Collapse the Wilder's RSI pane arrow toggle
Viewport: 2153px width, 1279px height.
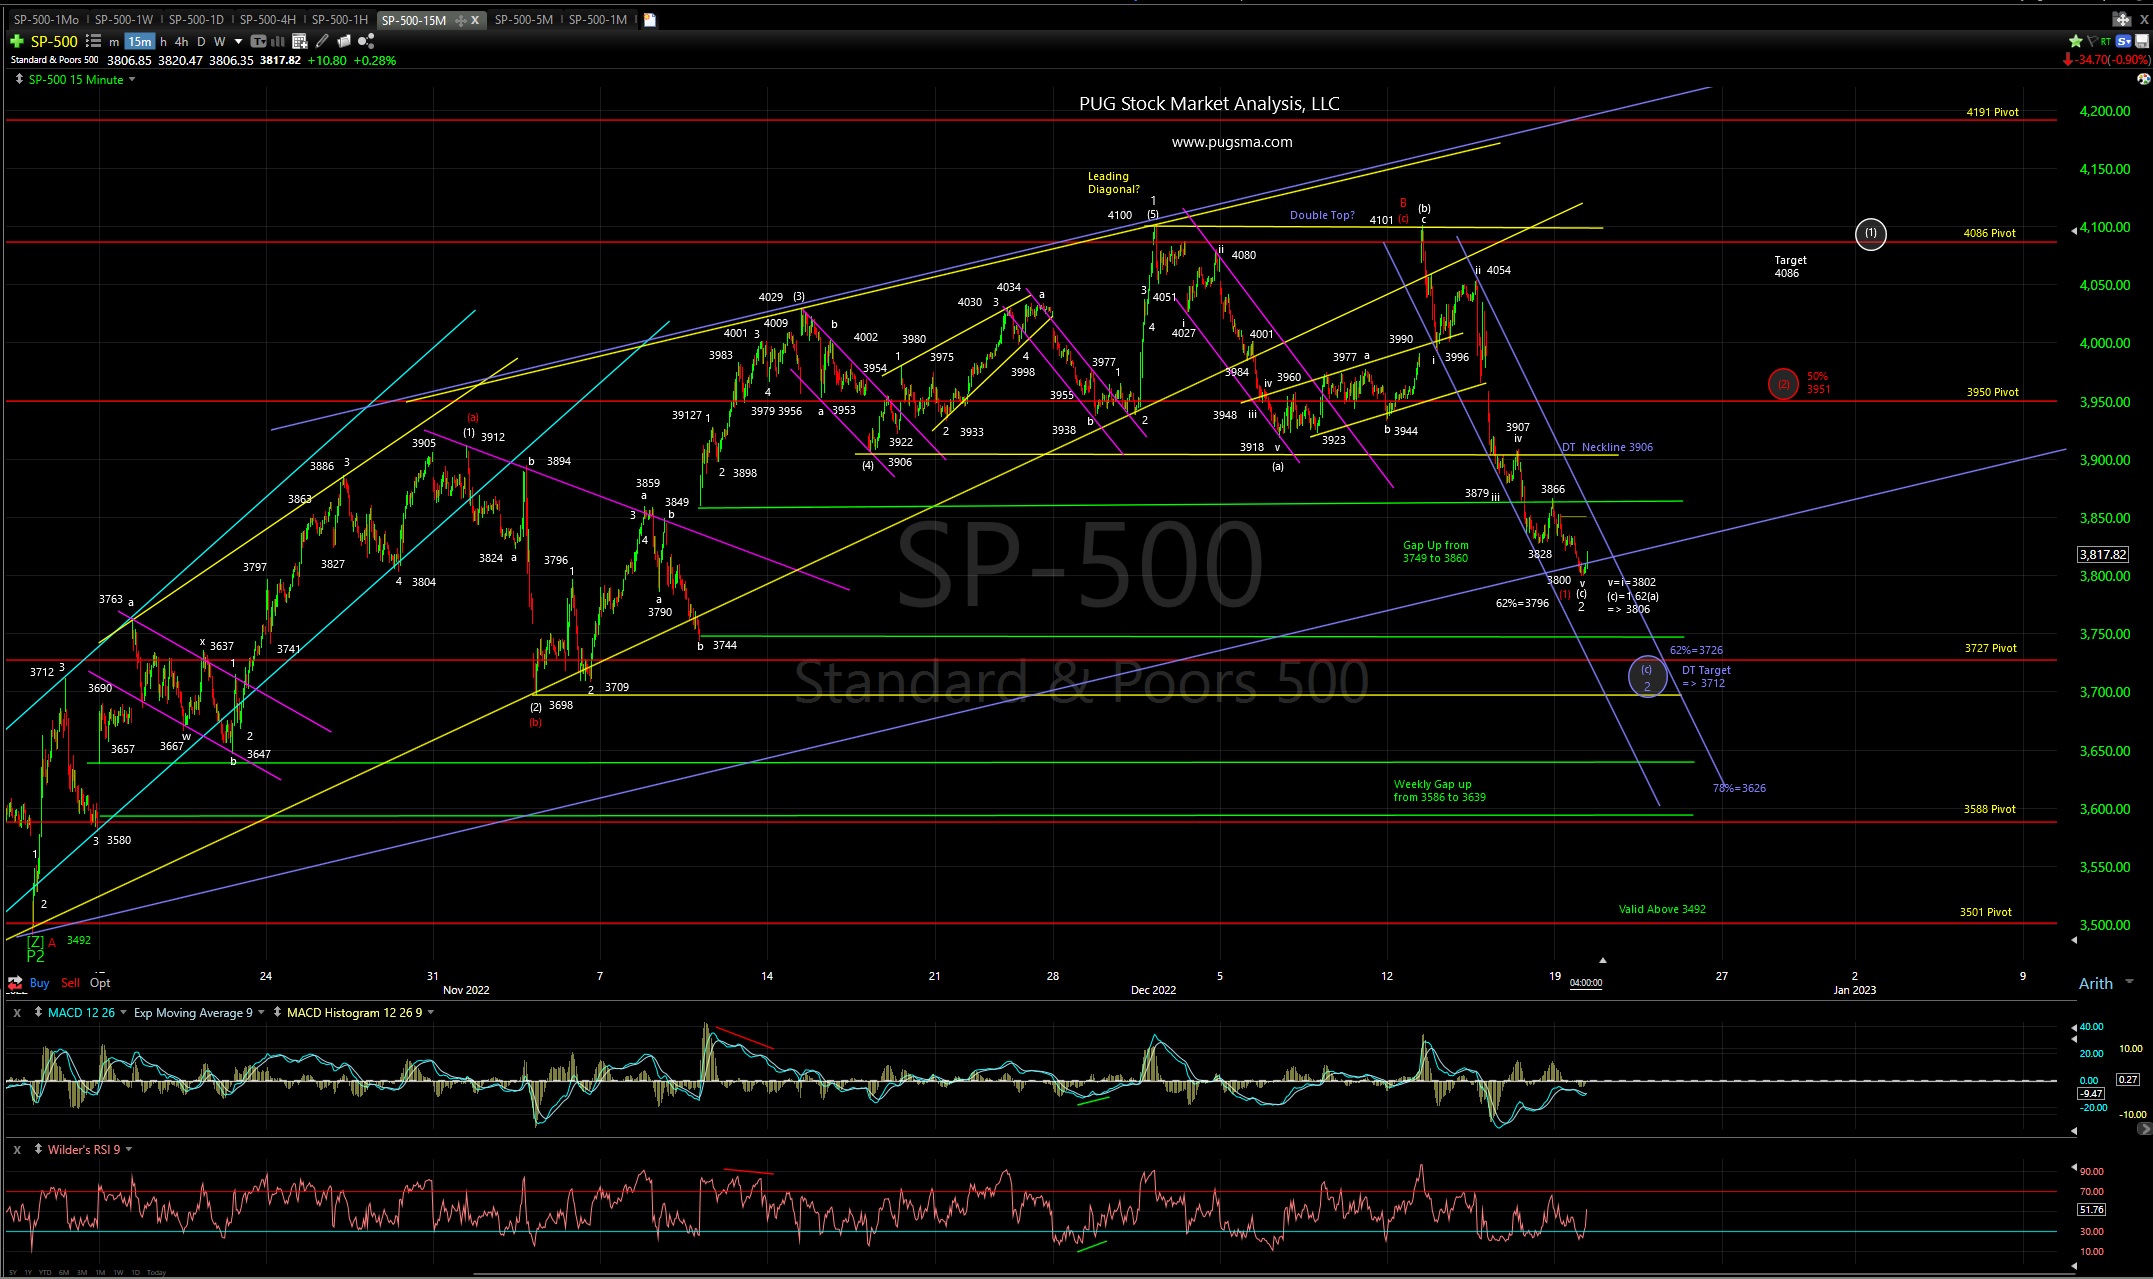(36, 1149)
